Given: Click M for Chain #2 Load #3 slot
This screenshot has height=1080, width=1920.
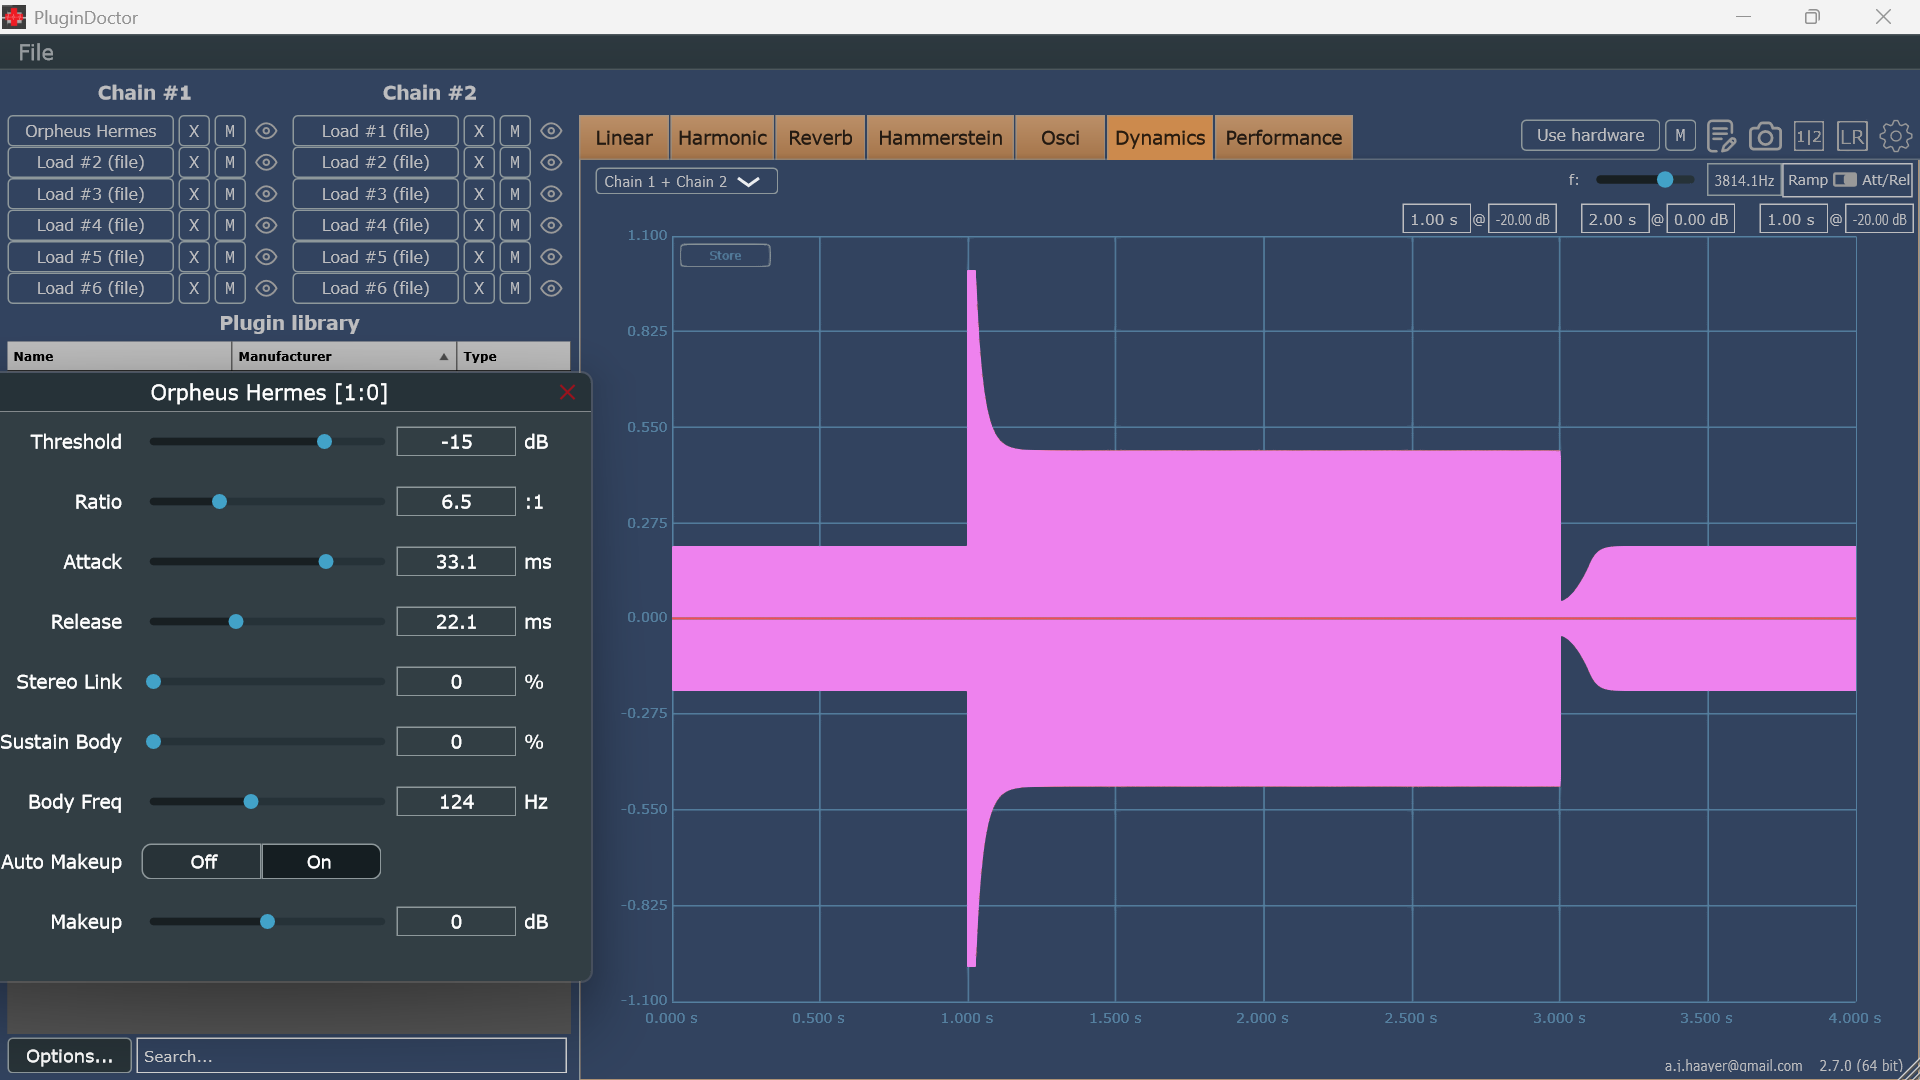Looking at the screenshot, I should point(515,194).
